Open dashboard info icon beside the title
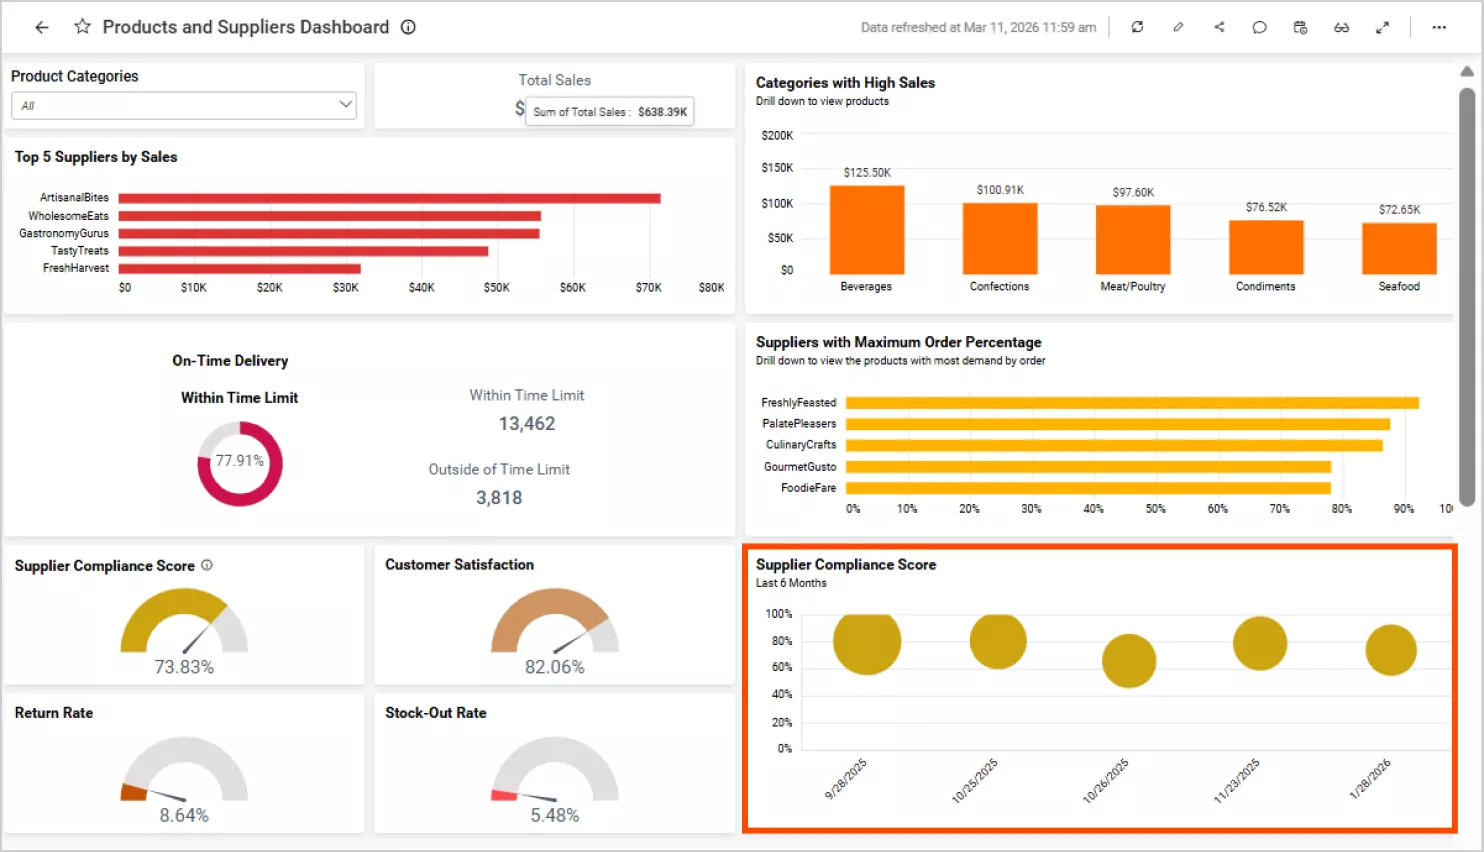The image size is (1484, 852). pos(408,27)
